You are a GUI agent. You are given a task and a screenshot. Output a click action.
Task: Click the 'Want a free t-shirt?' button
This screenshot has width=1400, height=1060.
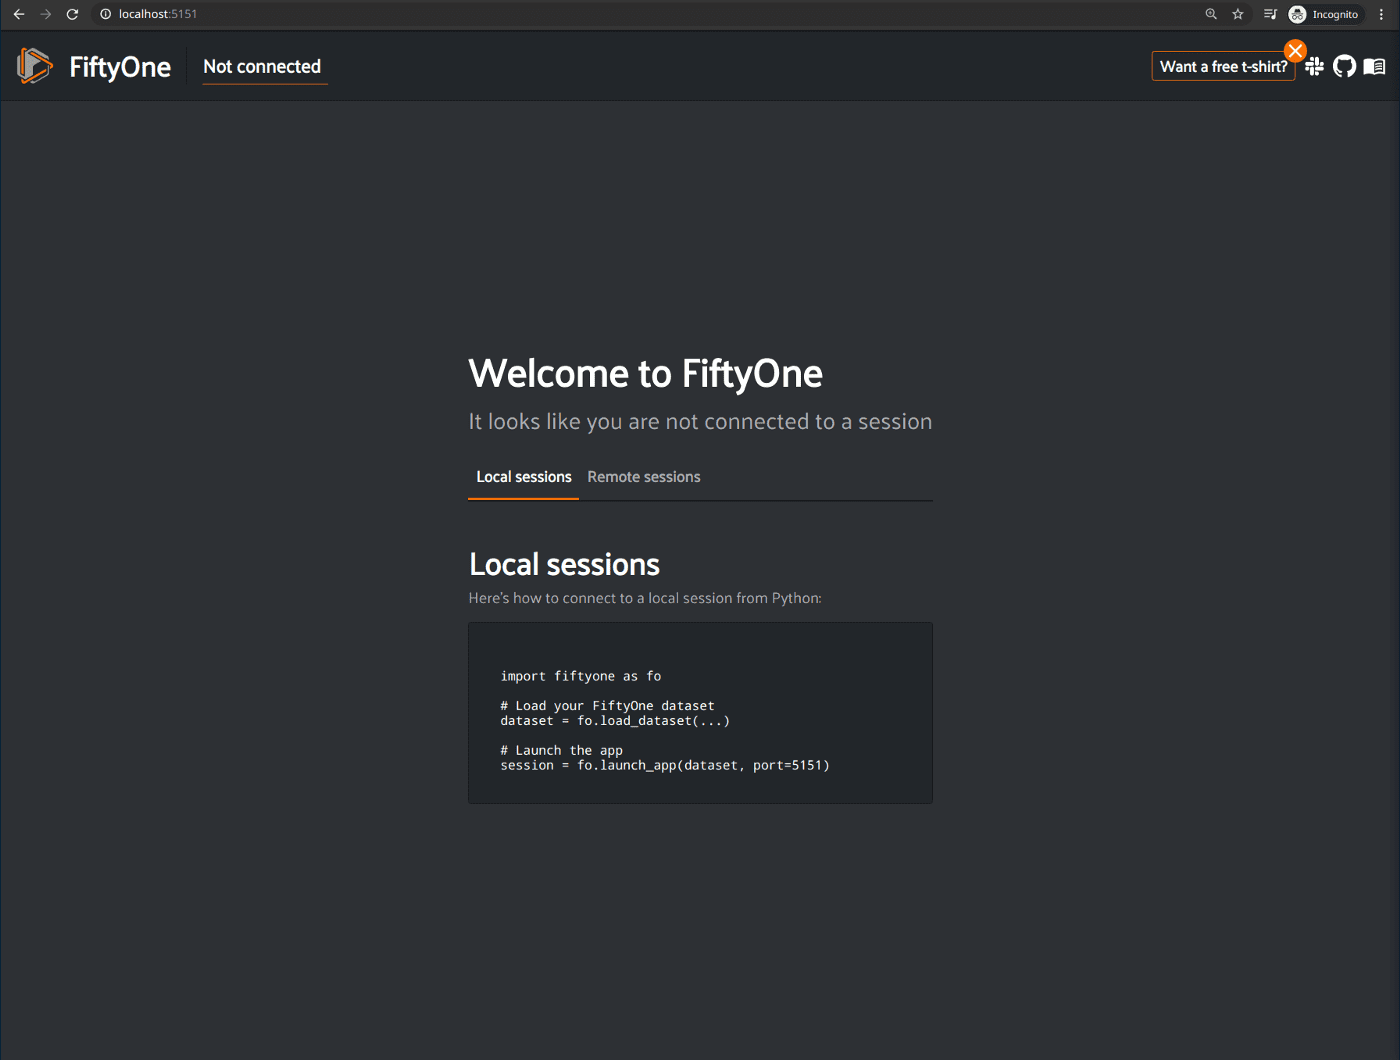coord(1223,66)
